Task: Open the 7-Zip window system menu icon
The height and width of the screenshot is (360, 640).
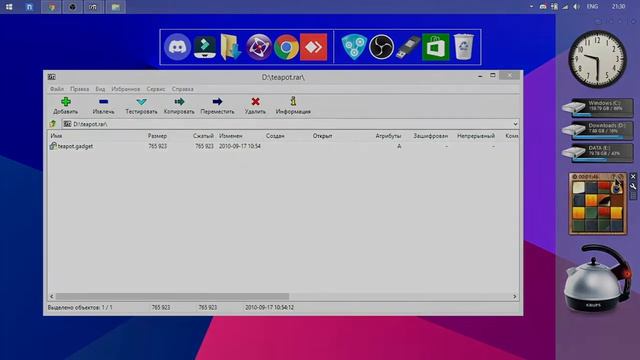Action: pos(51,77)
